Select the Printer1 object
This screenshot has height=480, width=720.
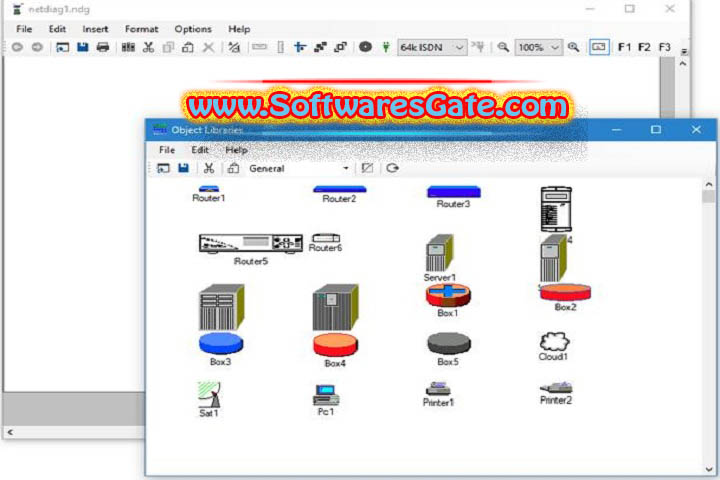[x=439, y=394]
